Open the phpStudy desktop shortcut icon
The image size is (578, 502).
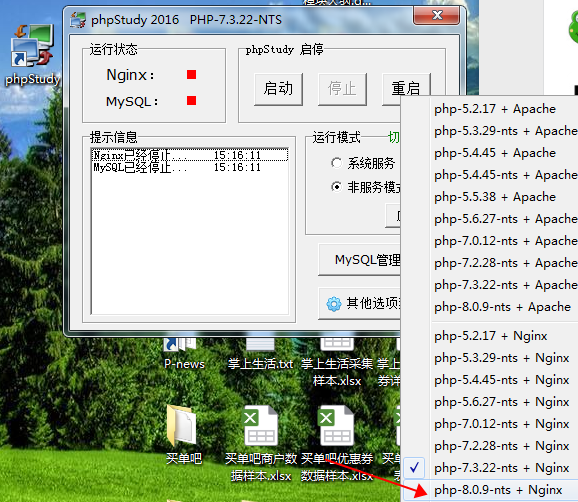tap(32, 45)
